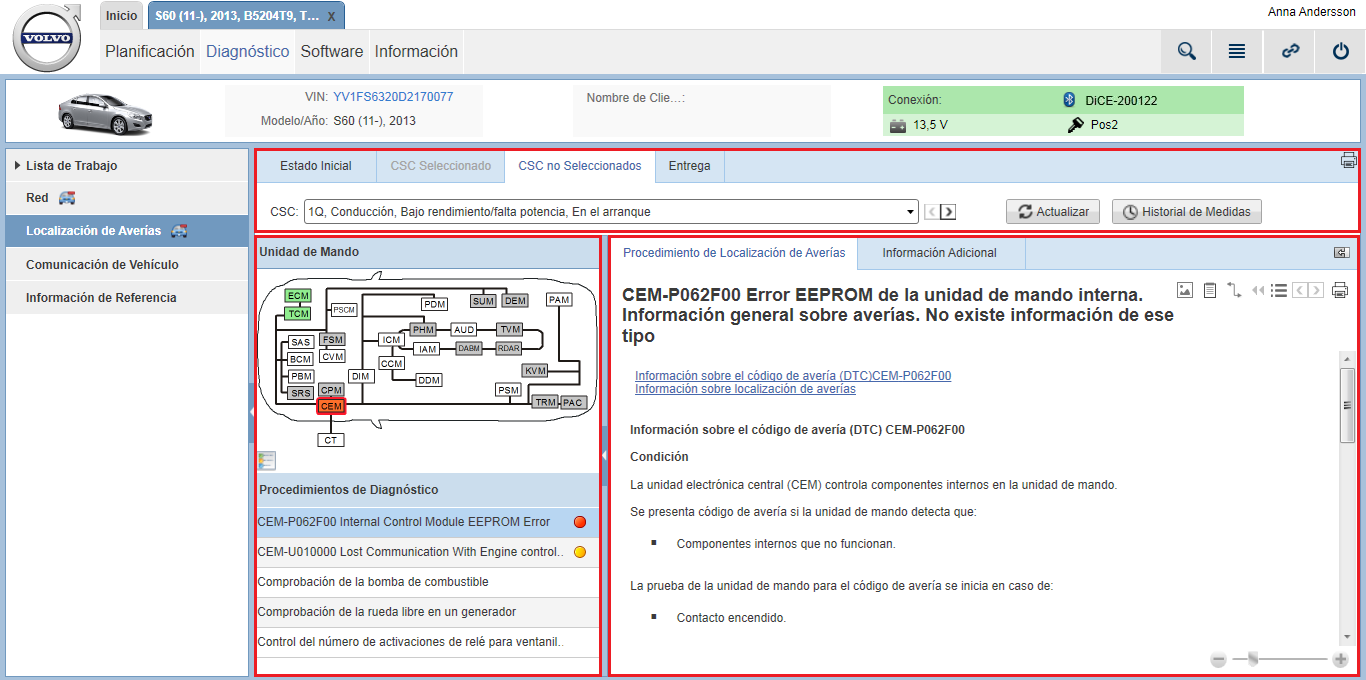Switch to the CSC no Seleccionados tab
Image resolution: width=1366 pixels, height=680 pixels.
tap(580, 166)
